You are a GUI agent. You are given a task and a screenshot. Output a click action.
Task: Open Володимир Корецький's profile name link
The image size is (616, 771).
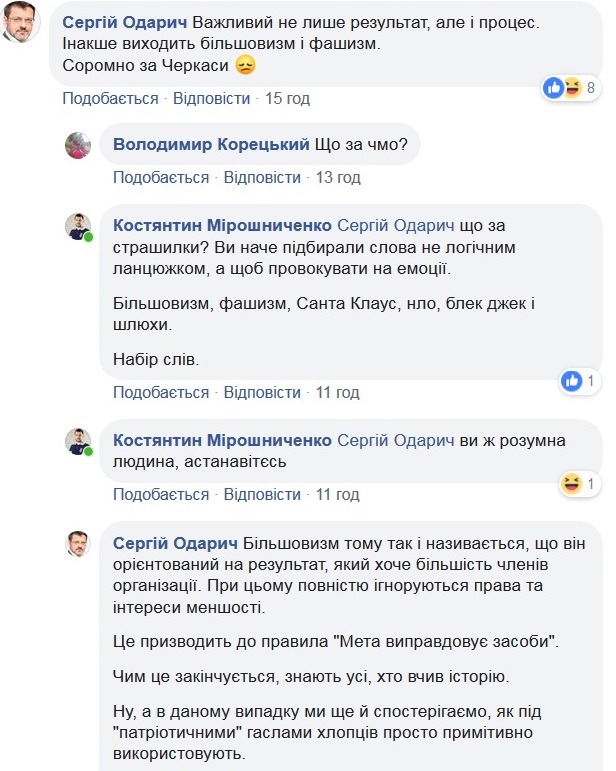(x=211, y=145)
